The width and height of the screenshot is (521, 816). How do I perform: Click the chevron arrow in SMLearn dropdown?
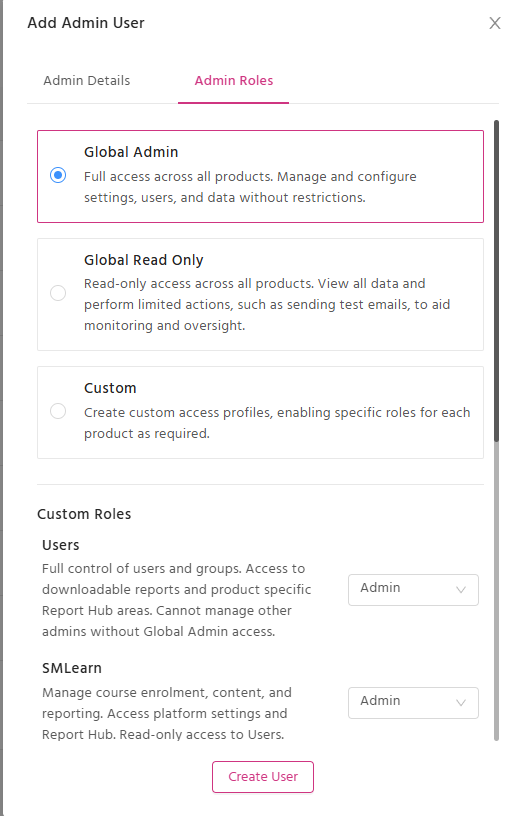pyautogui.click(x=461, y=703)
